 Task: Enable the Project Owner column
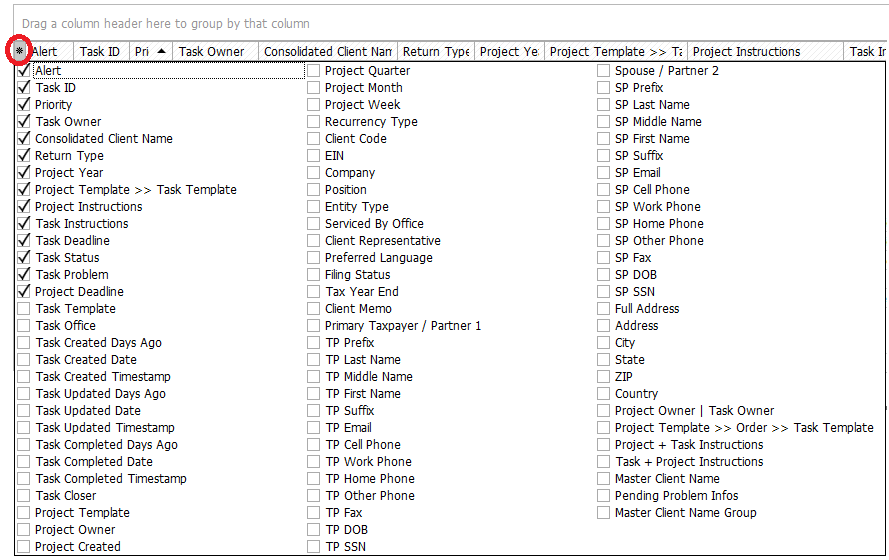[24, 530]
